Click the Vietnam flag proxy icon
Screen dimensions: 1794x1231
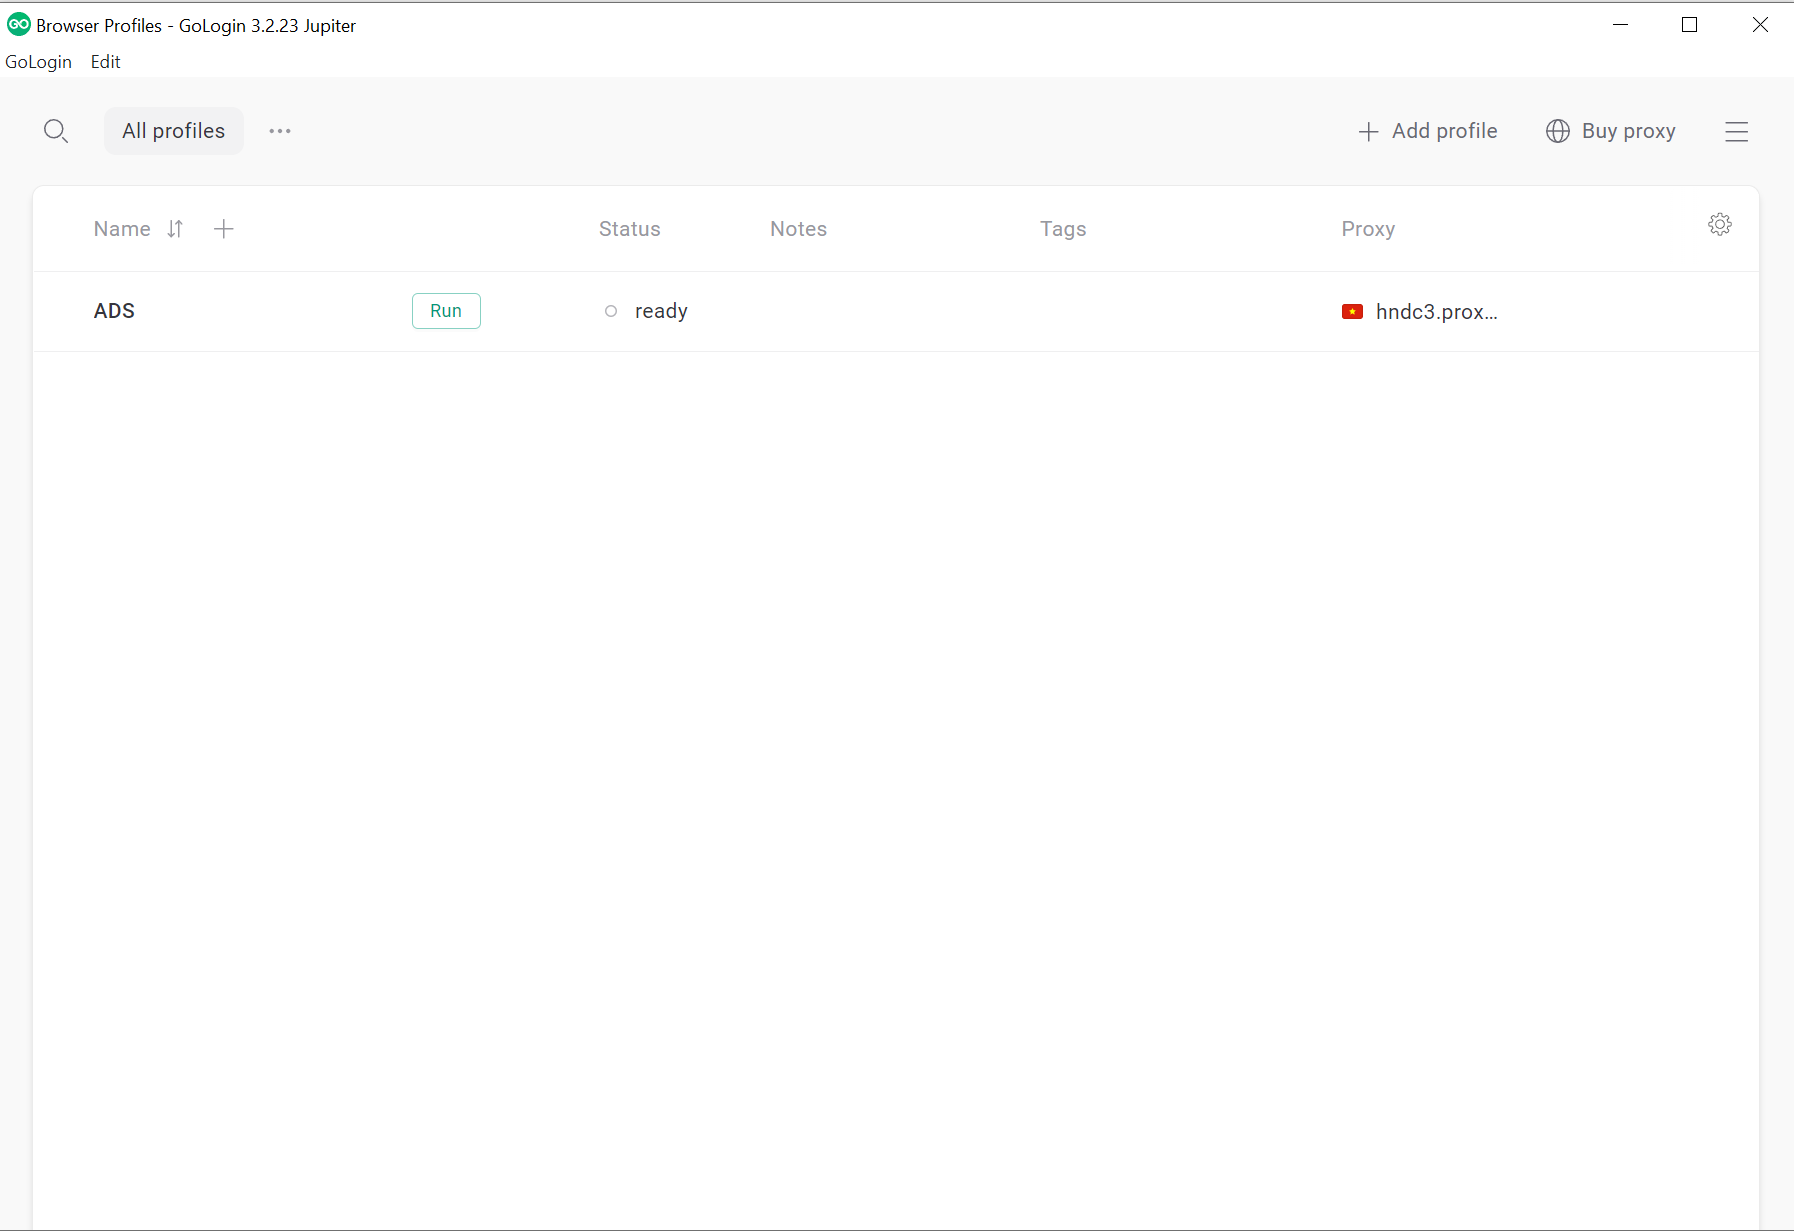pyautogui.click(x=1353, y=311)
